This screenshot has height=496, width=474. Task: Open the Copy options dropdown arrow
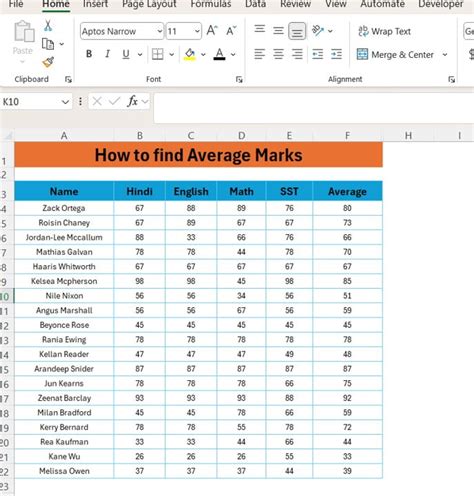(62, 44)
